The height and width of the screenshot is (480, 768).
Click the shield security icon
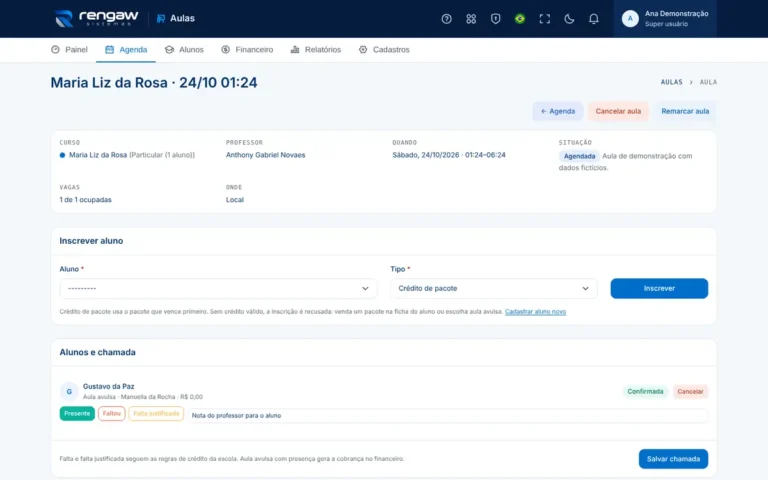click(495, 19)
